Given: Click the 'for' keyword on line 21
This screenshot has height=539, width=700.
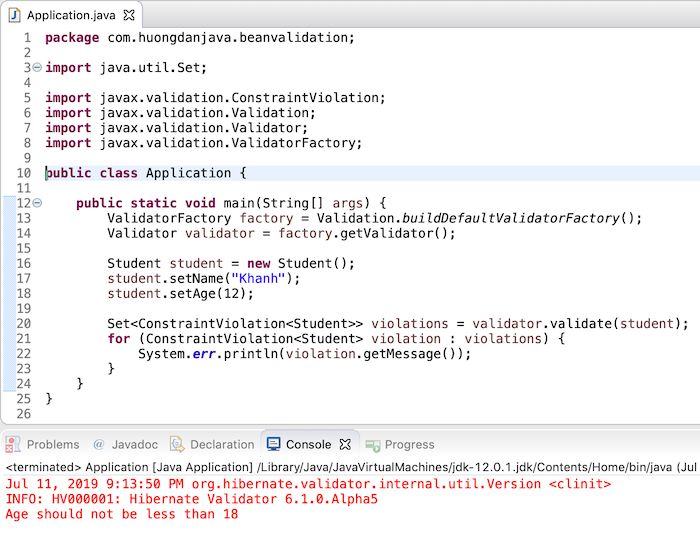Looking at the screenshot, I should click(119, 339).
